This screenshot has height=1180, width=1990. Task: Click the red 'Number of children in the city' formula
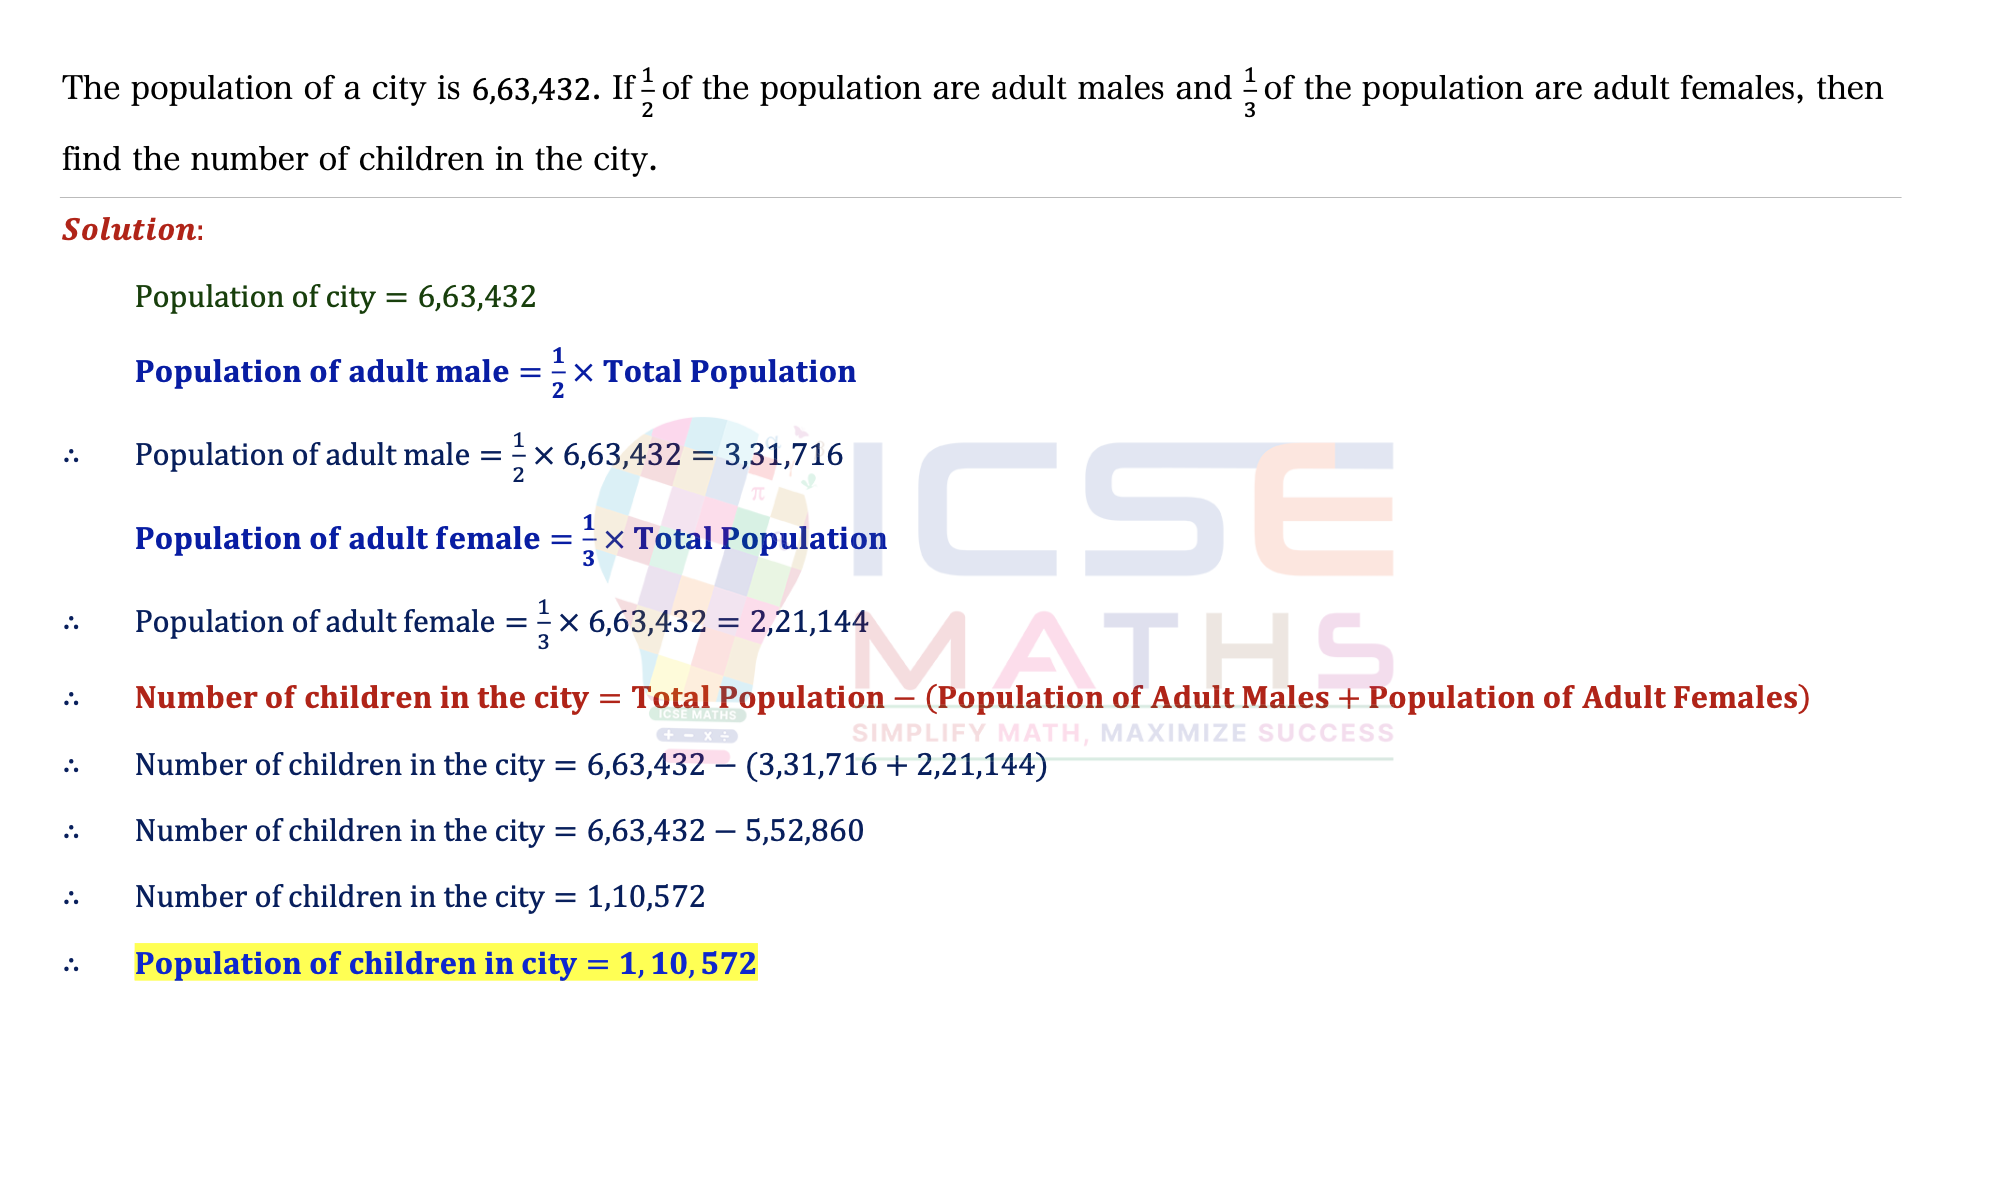click(972, 698)
